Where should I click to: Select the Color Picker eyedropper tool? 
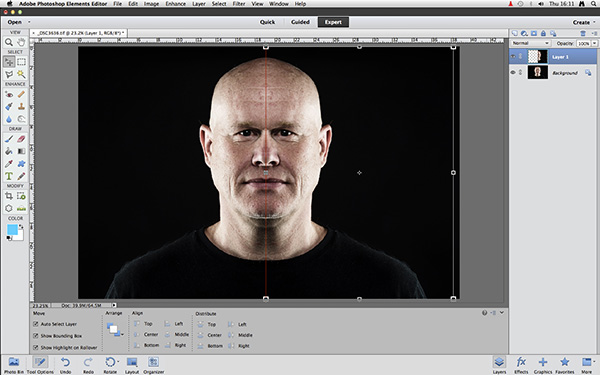tap(9, 164)
